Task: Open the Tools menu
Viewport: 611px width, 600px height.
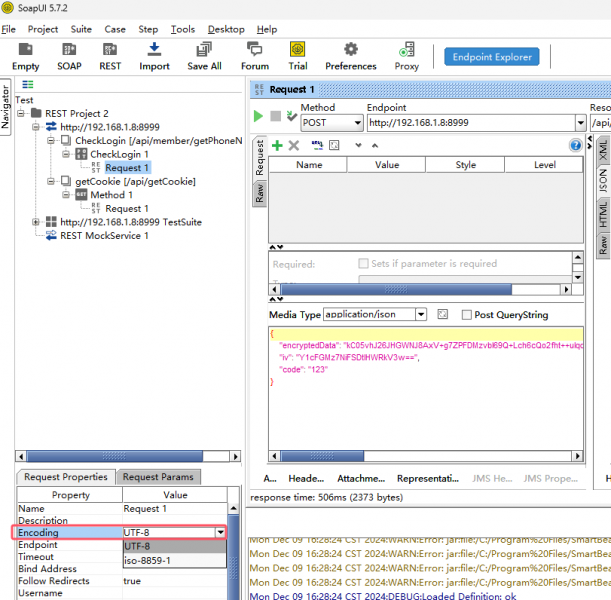Action: coord(183,29)
